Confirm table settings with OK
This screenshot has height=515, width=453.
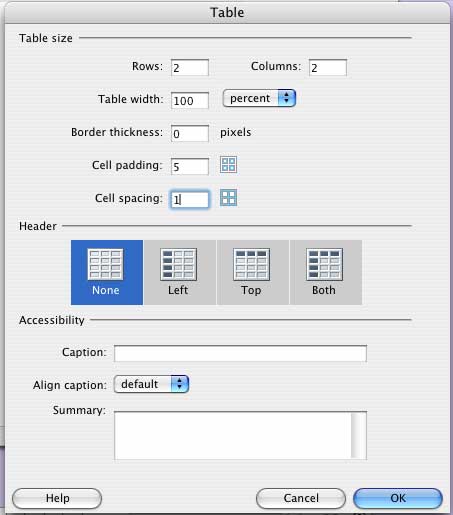click(398, 498)
